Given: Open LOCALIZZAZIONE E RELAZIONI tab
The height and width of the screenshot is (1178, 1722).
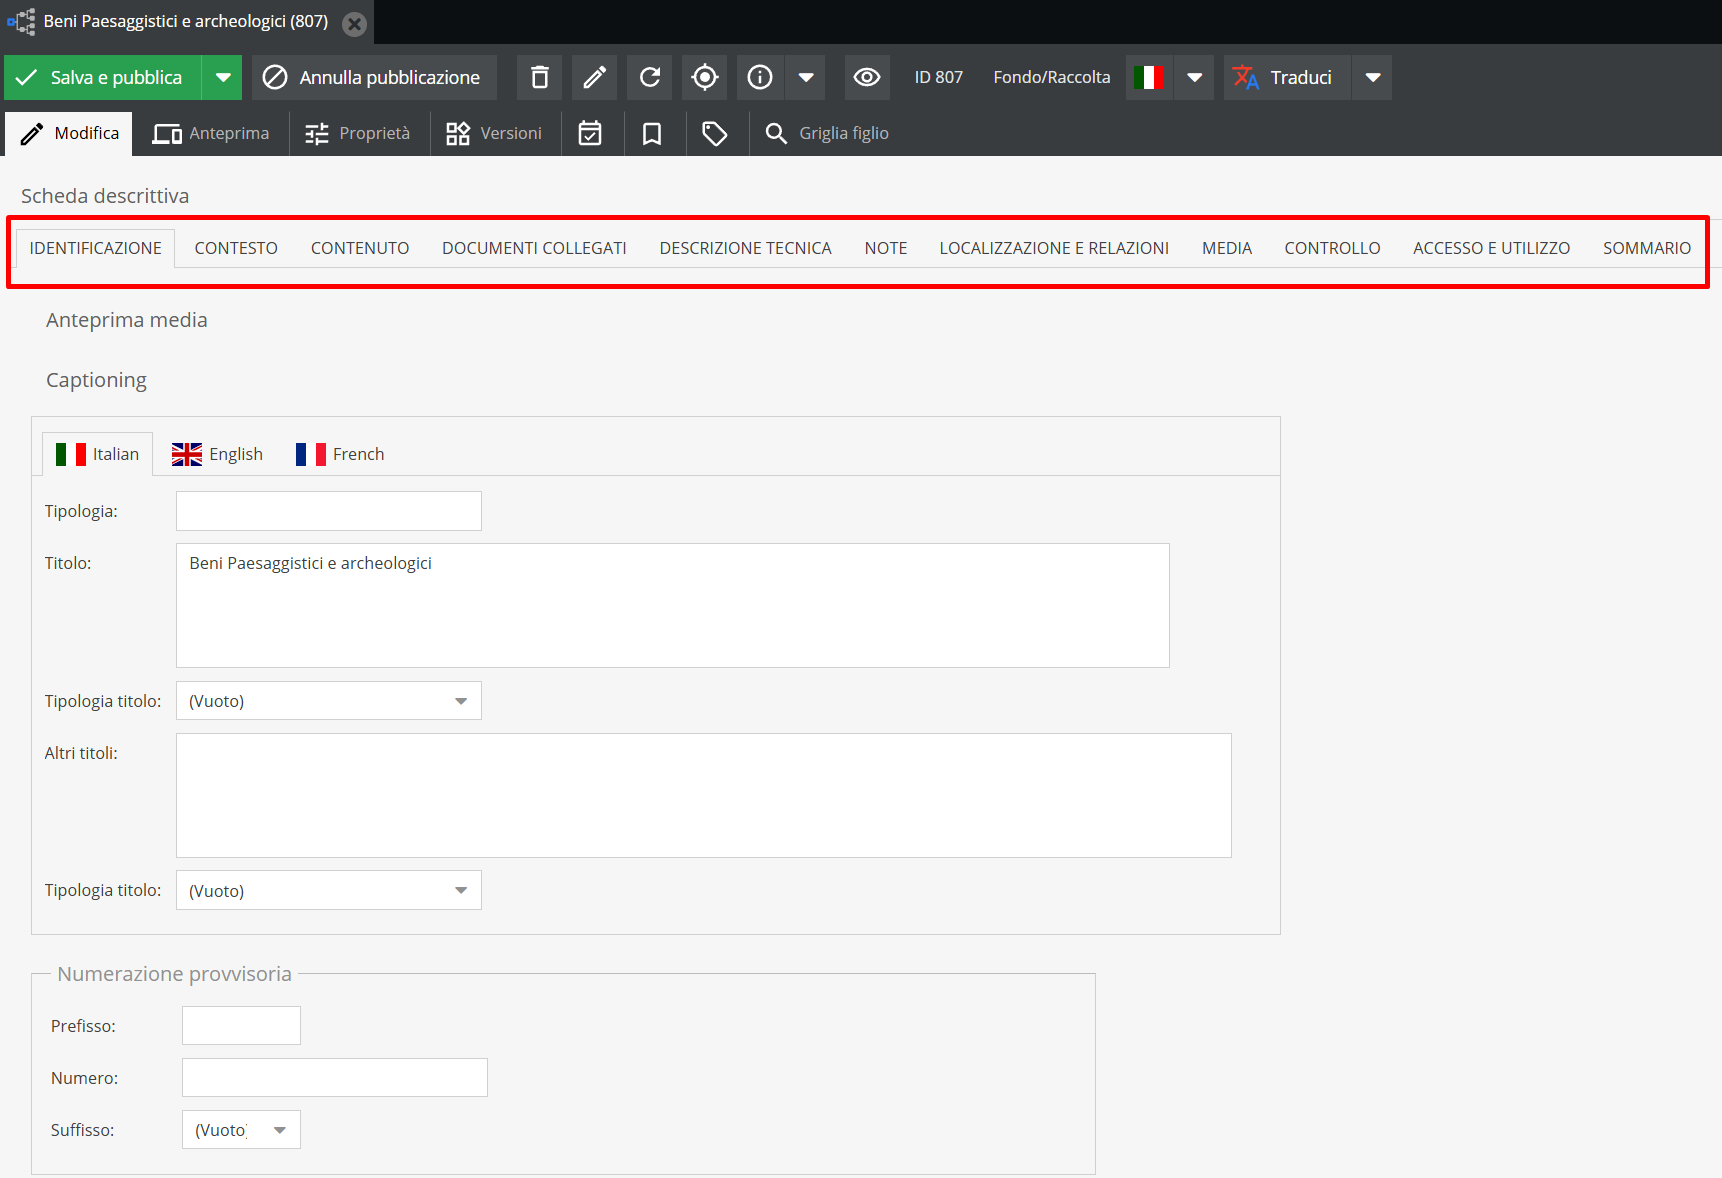Looking at the screenshot, I should pyautogui.click(x=1054, y=248).
